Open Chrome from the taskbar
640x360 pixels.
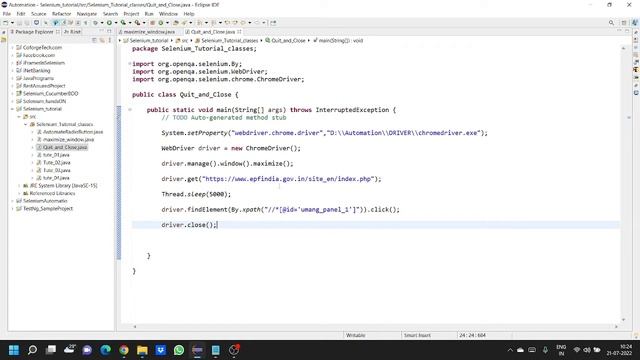(x=124, y=350)
